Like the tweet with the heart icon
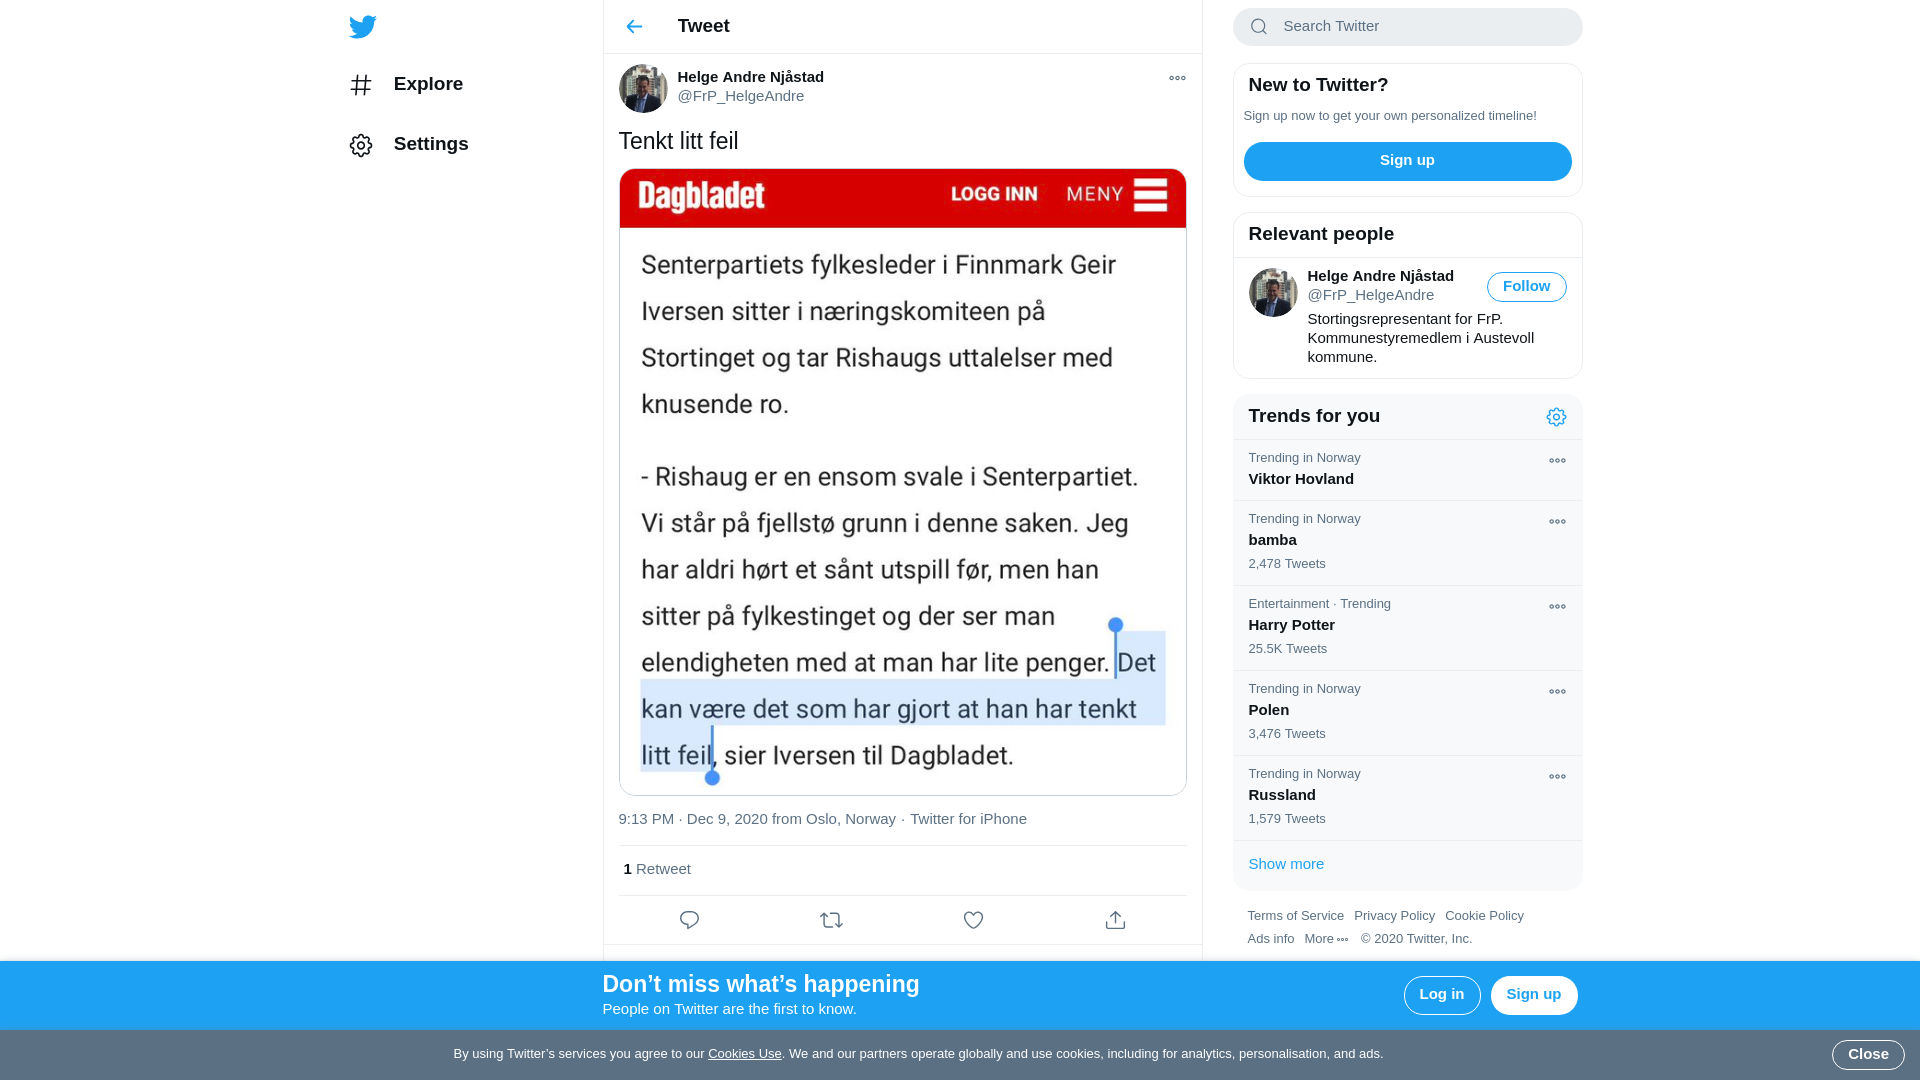This screenshot has width=1920, height=1080. (x=973, y=920)
